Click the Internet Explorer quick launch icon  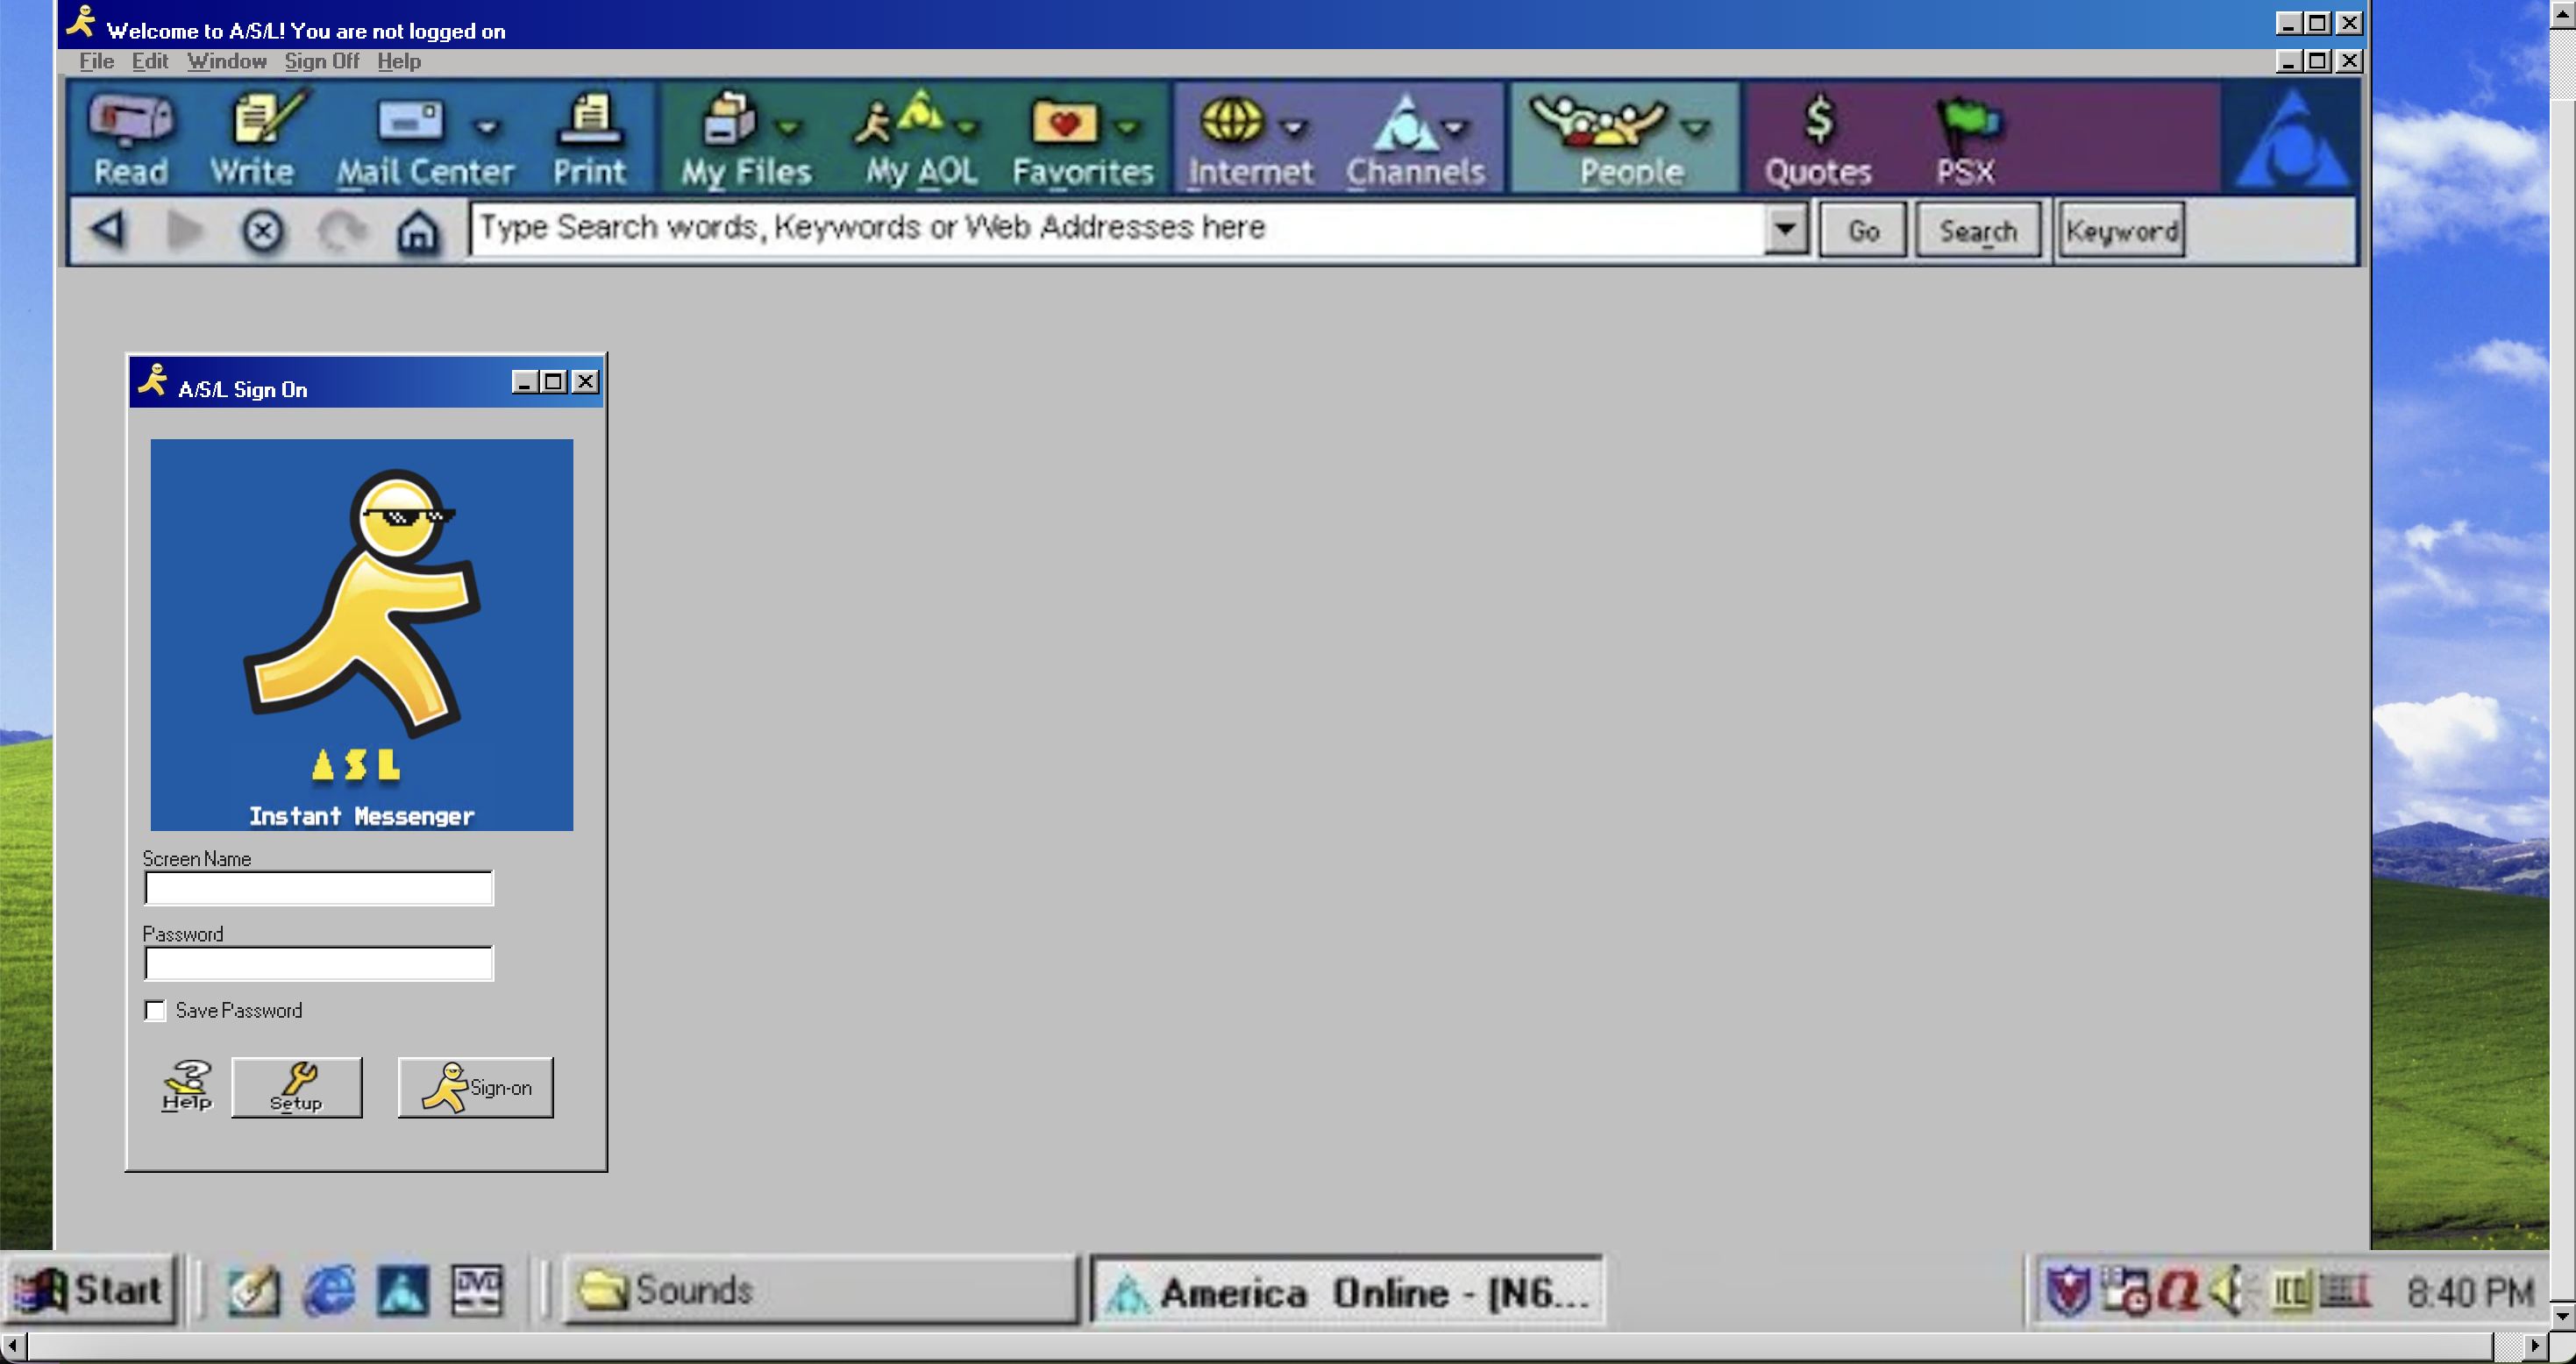(x=329, y=1290)
